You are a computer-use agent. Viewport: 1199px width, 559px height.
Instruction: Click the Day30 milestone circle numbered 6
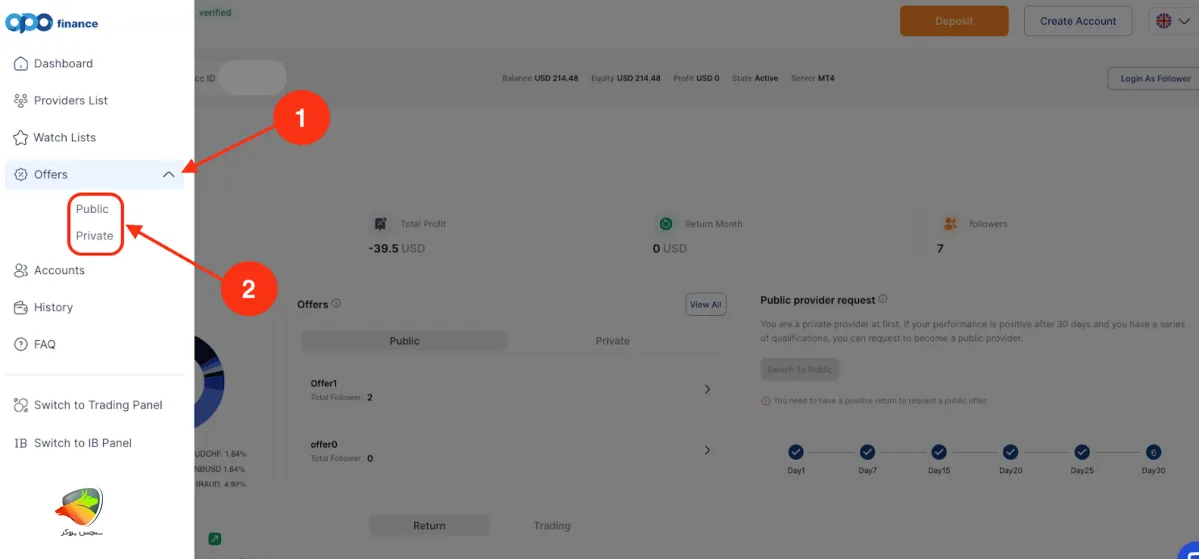click(1153, 452)
